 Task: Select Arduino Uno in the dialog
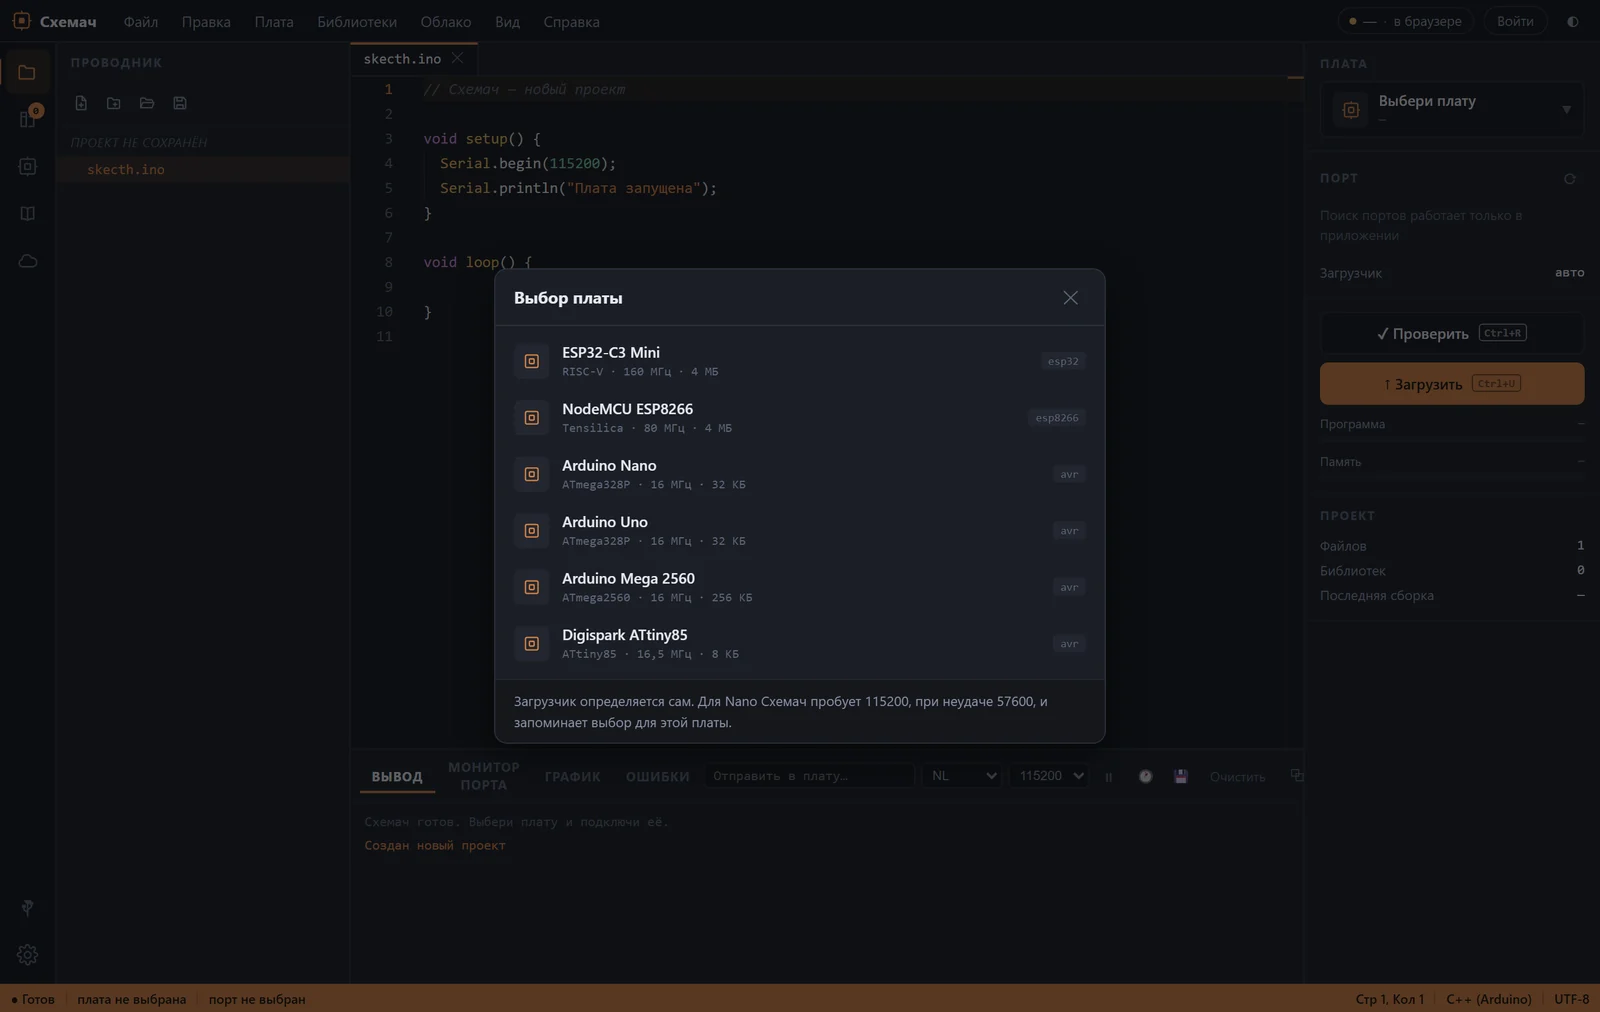[x=800, y=531]
